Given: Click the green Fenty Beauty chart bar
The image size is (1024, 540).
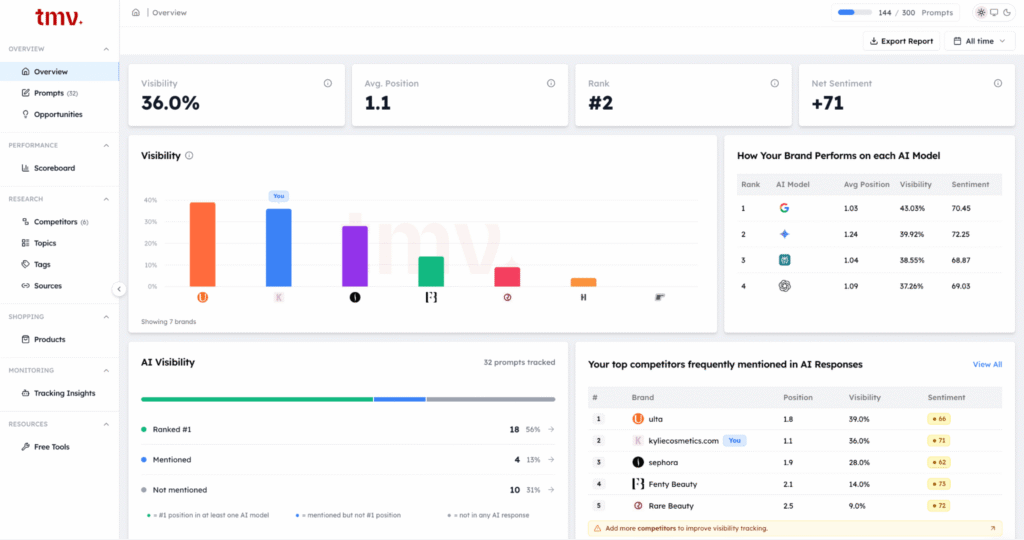Looking at the screenshot, I should pyautogui.click(x=431, y=271).
